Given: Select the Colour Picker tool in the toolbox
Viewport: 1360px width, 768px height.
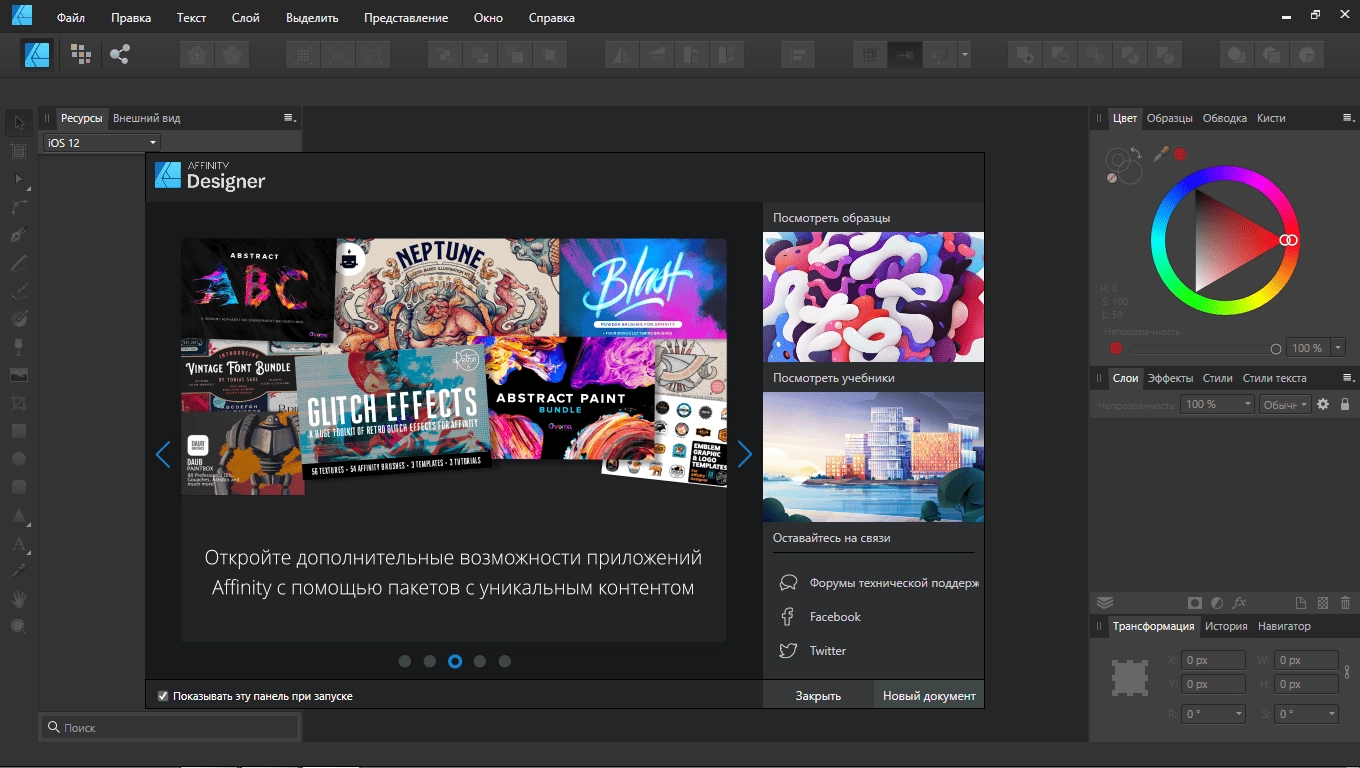Looking at the screenshot, I should pos(18,570).
